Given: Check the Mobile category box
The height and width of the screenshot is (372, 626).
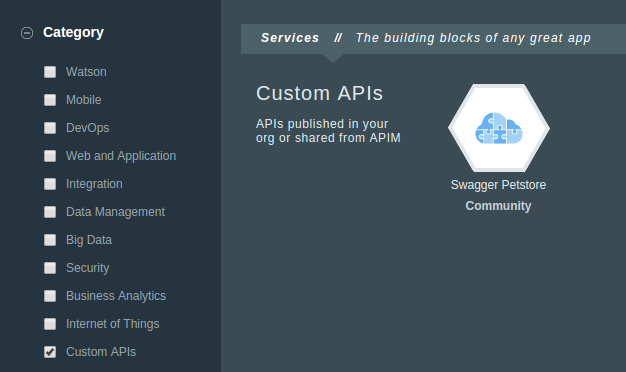Looking at the screenshot, I should point(50,100).
